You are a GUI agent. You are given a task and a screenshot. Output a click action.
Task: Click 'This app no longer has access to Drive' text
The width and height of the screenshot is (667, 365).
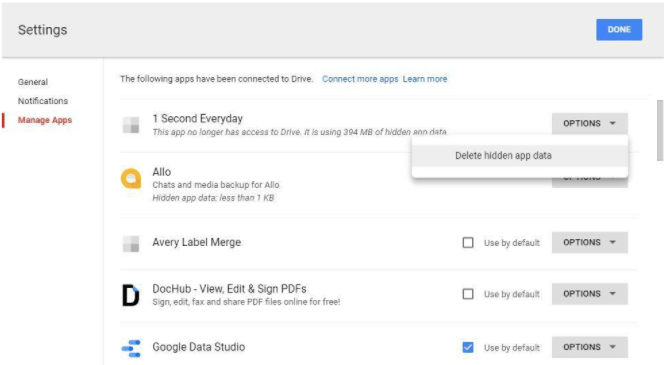[x=299, y=132]
